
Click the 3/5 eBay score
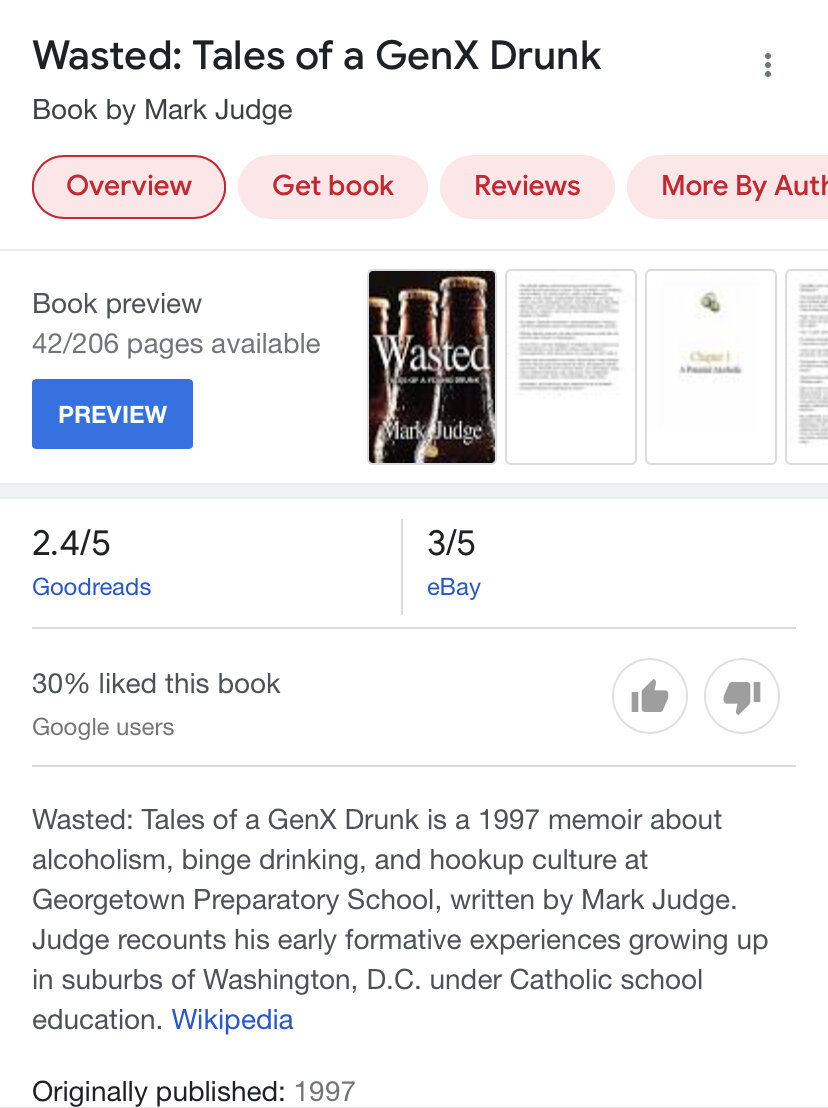(x=451, y=544)
